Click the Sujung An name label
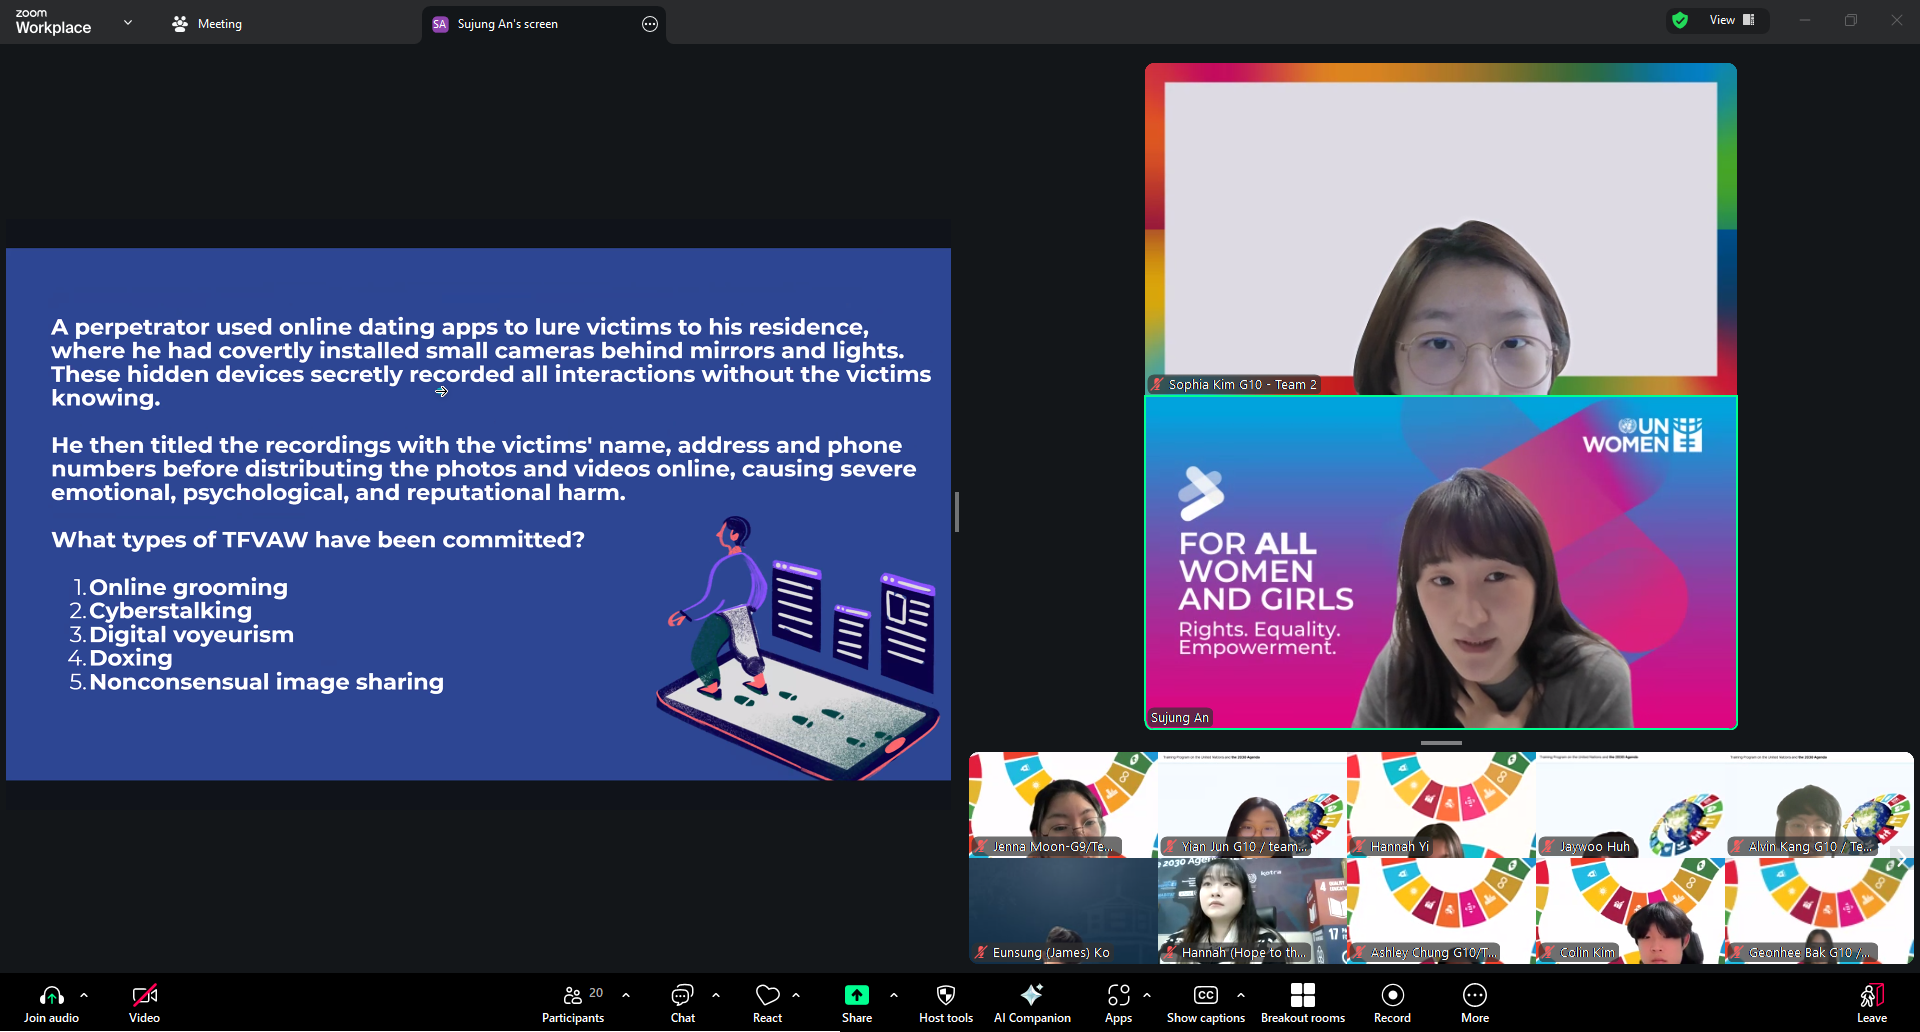1920x1032 pixels. click(x=1180, y=718)
